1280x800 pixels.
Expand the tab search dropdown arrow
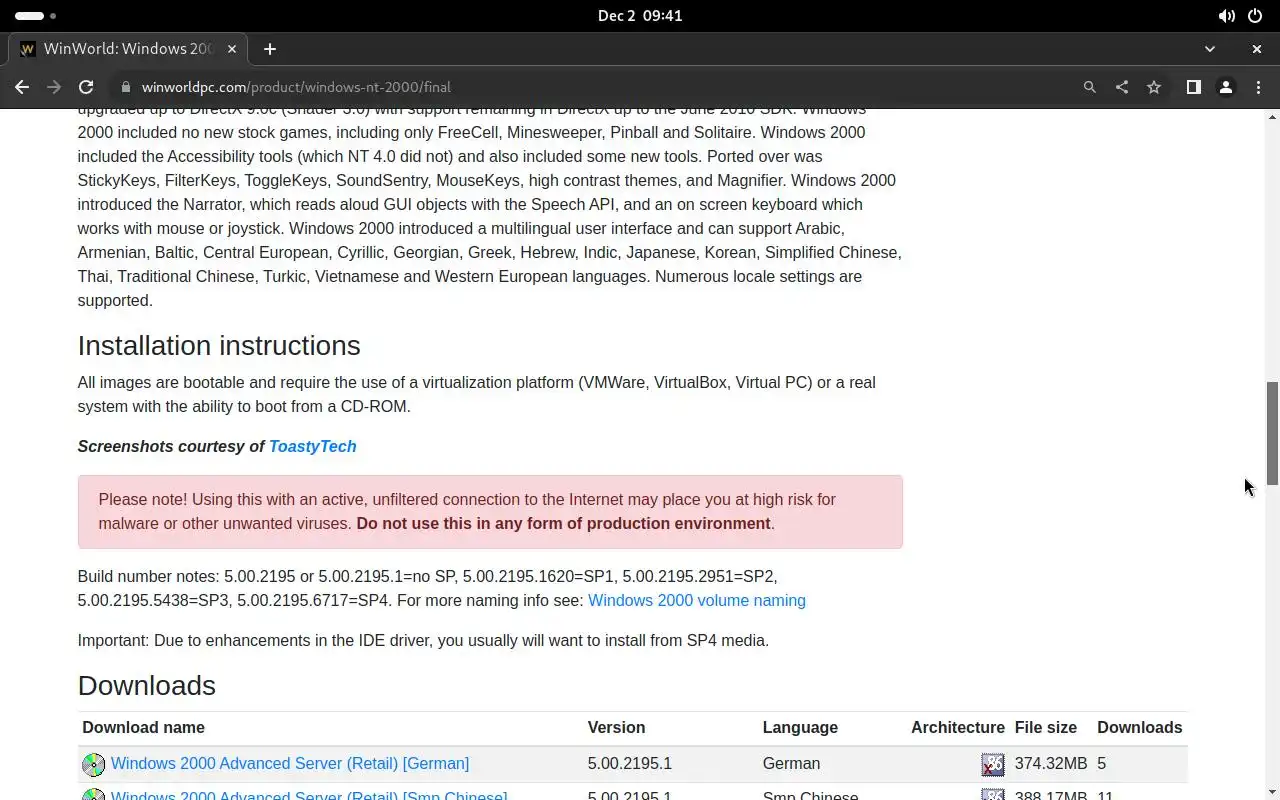point(1210,48)
